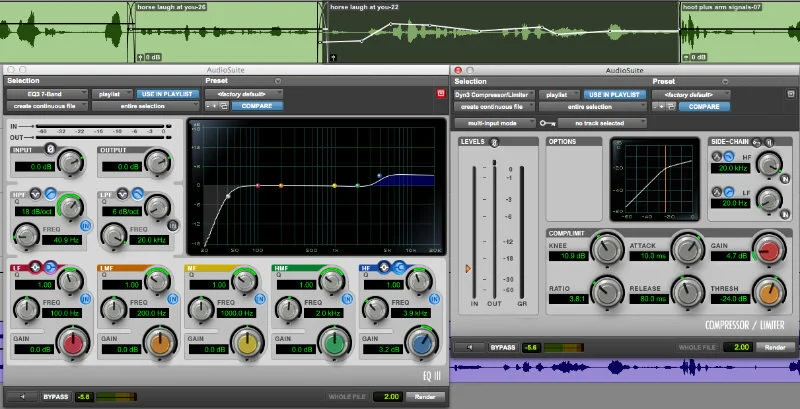Click the horse laugh at you-22 audio clip

click(503, 32)
